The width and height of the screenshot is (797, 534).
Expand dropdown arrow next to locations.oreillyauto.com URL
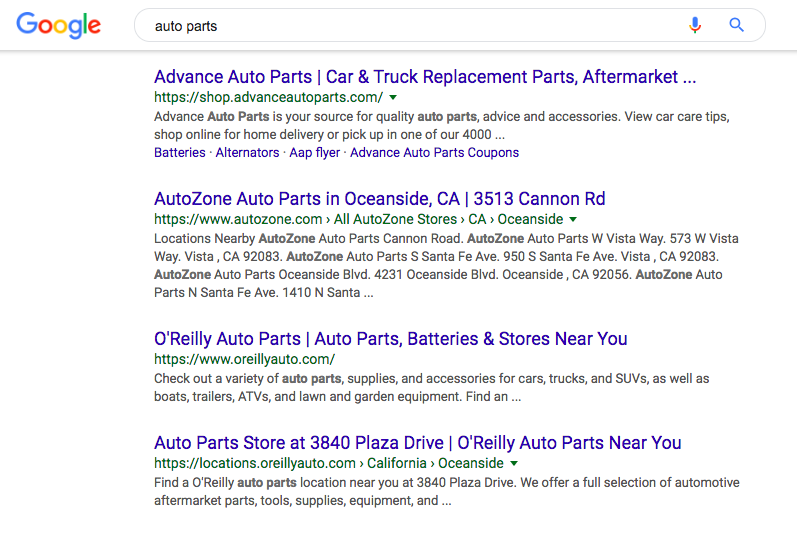click(x=513, y=463)
